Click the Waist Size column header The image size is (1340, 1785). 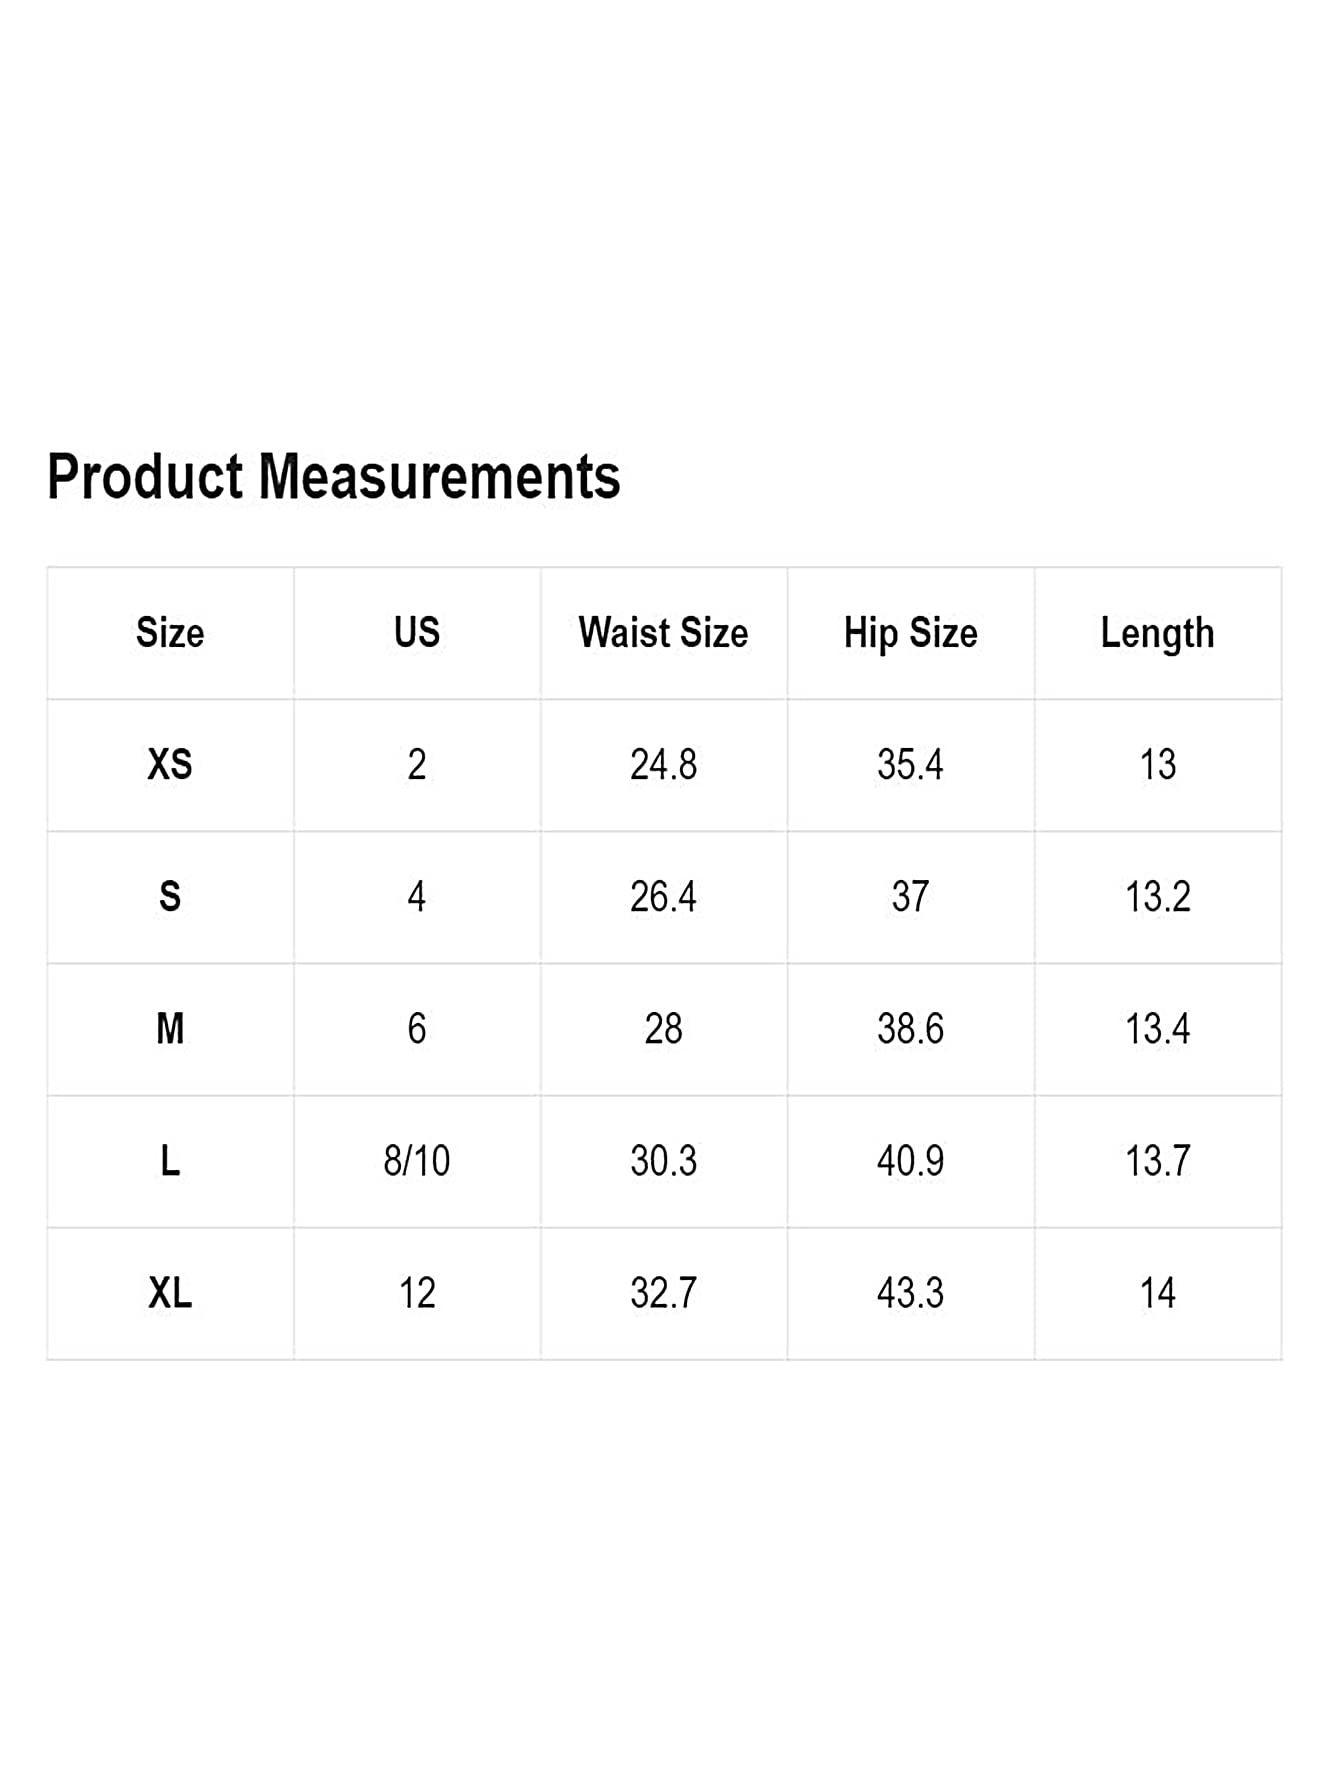pyautogui.click(x=663, y=633)
